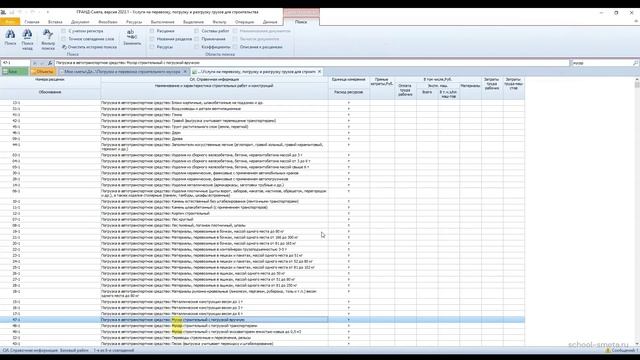
Task: Close the Услуги на перевозку document tab
Action: [x=319, y=71]
